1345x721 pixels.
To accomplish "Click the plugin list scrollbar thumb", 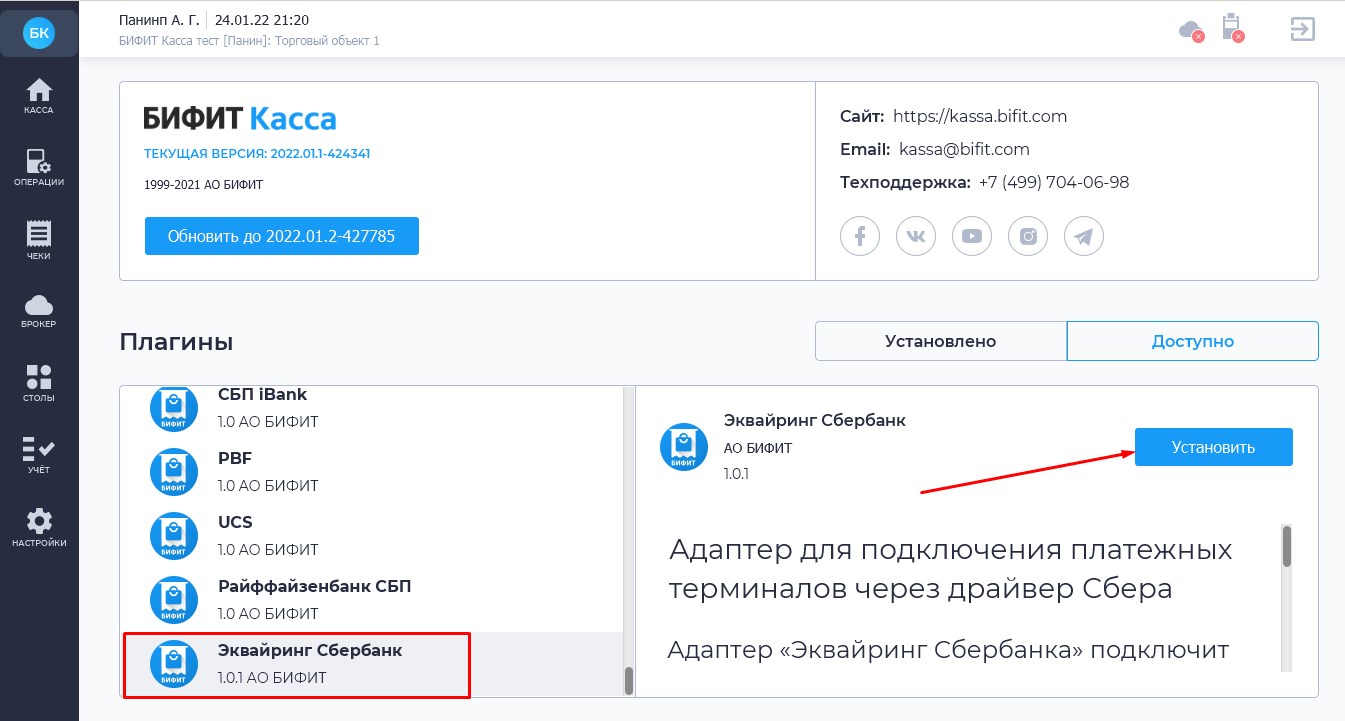I will pyautogui.click(x=629, y=681).
